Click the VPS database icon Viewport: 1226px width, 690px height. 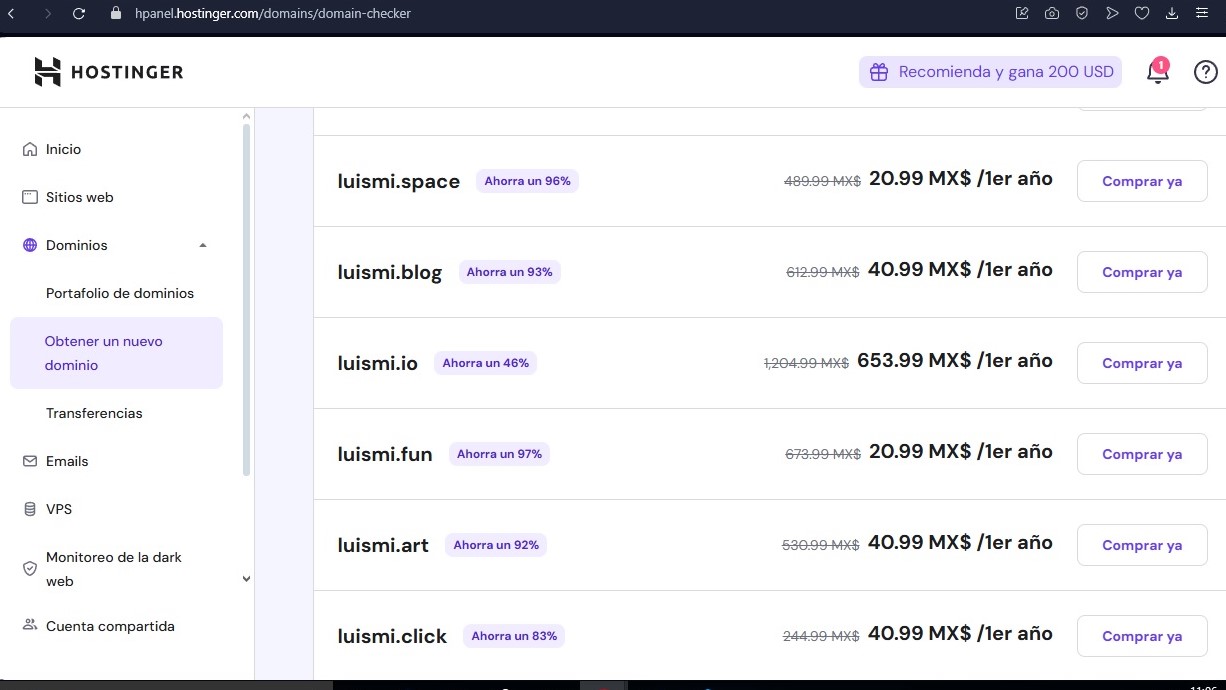coord(30,509)
